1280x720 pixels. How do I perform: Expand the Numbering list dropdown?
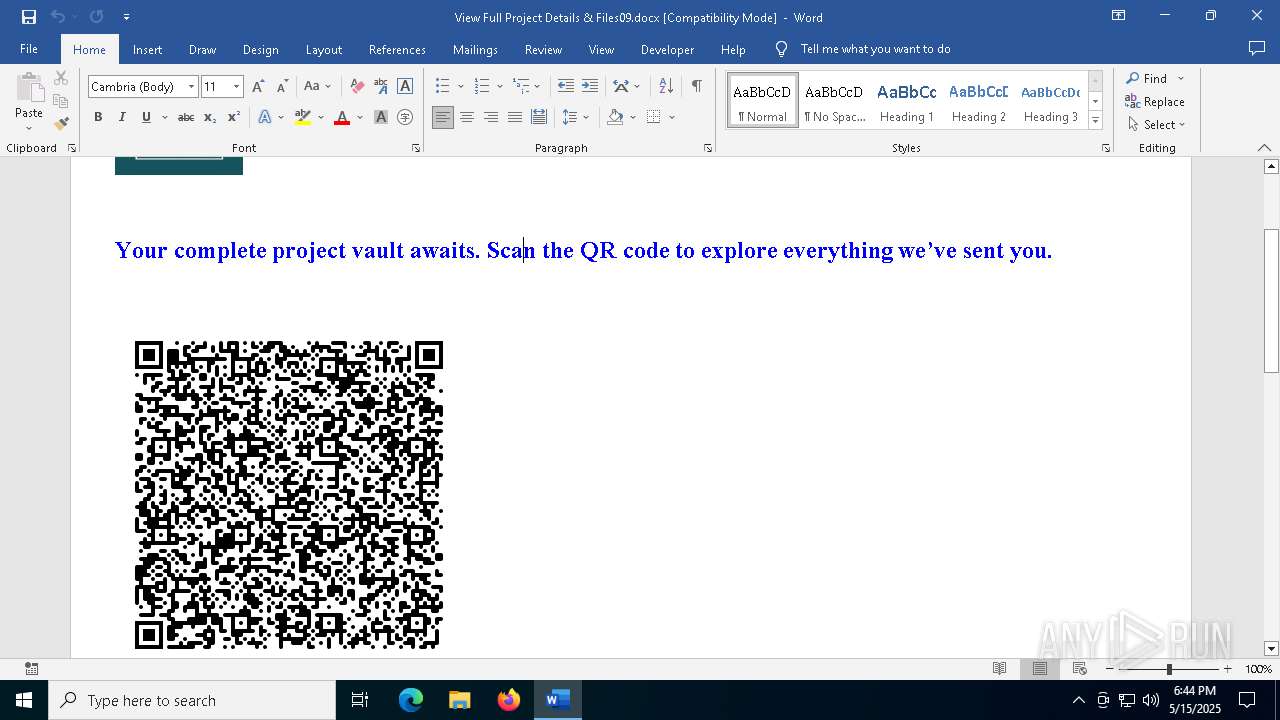pyautogui.click(x=499, y=87)
